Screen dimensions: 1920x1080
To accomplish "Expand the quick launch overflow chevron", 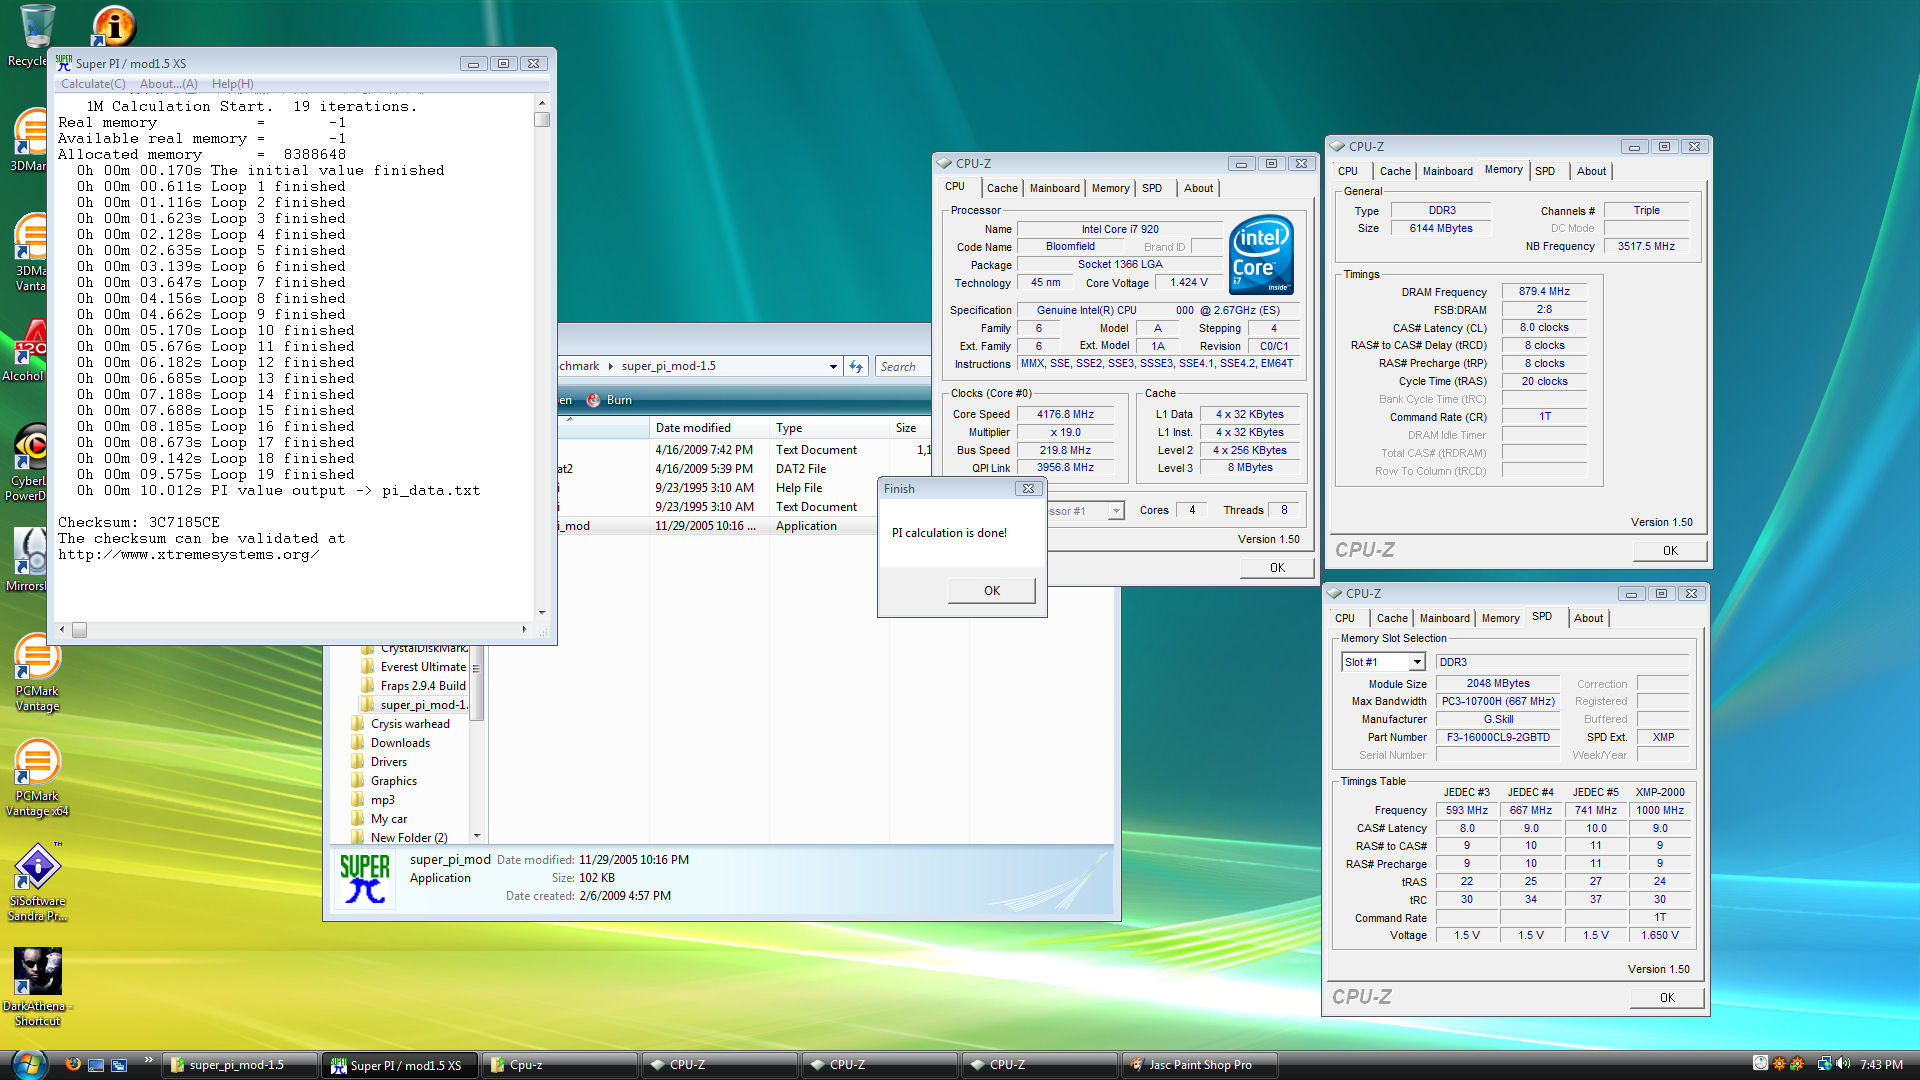I will click(x=149, y=1060).
